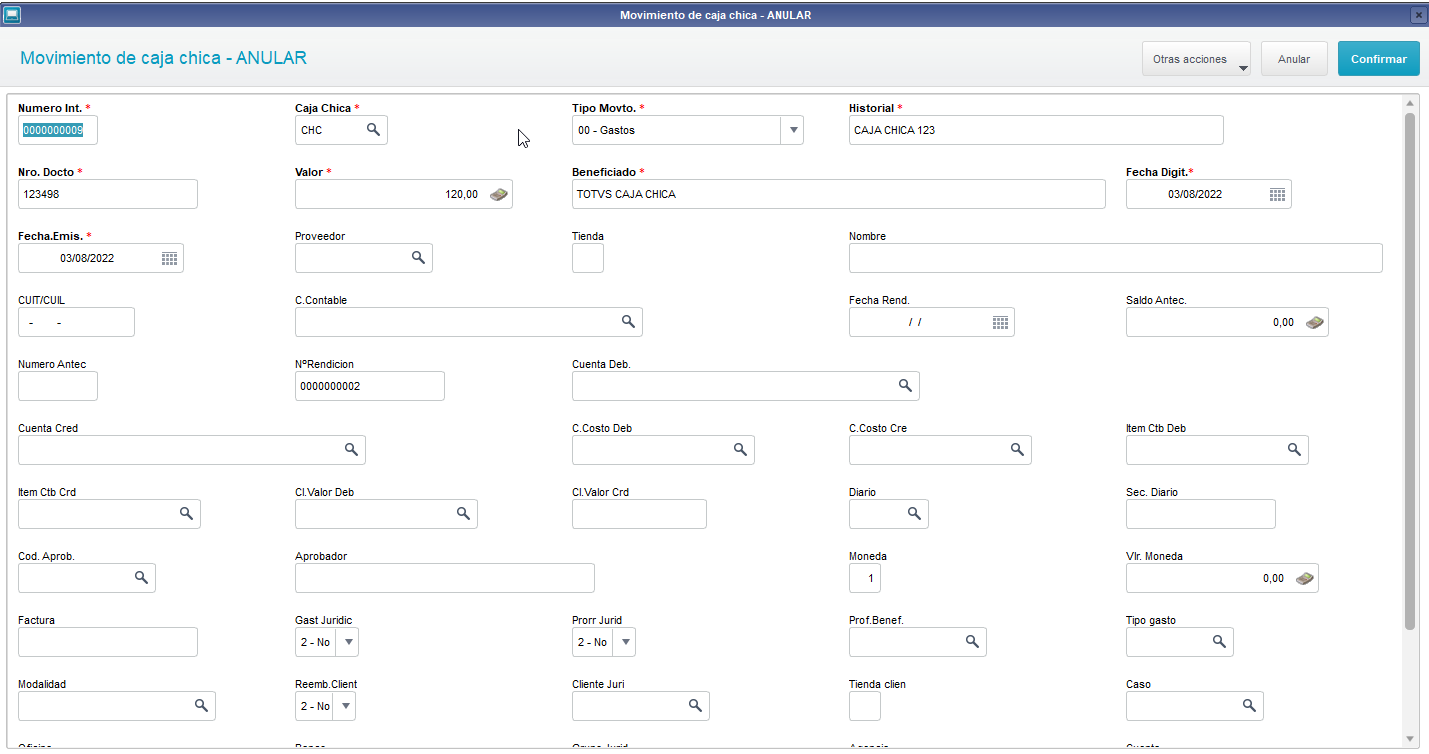This screenshot has height=754, width=1429.
Task: Click Confirmar button
Action: point(1379,59)
